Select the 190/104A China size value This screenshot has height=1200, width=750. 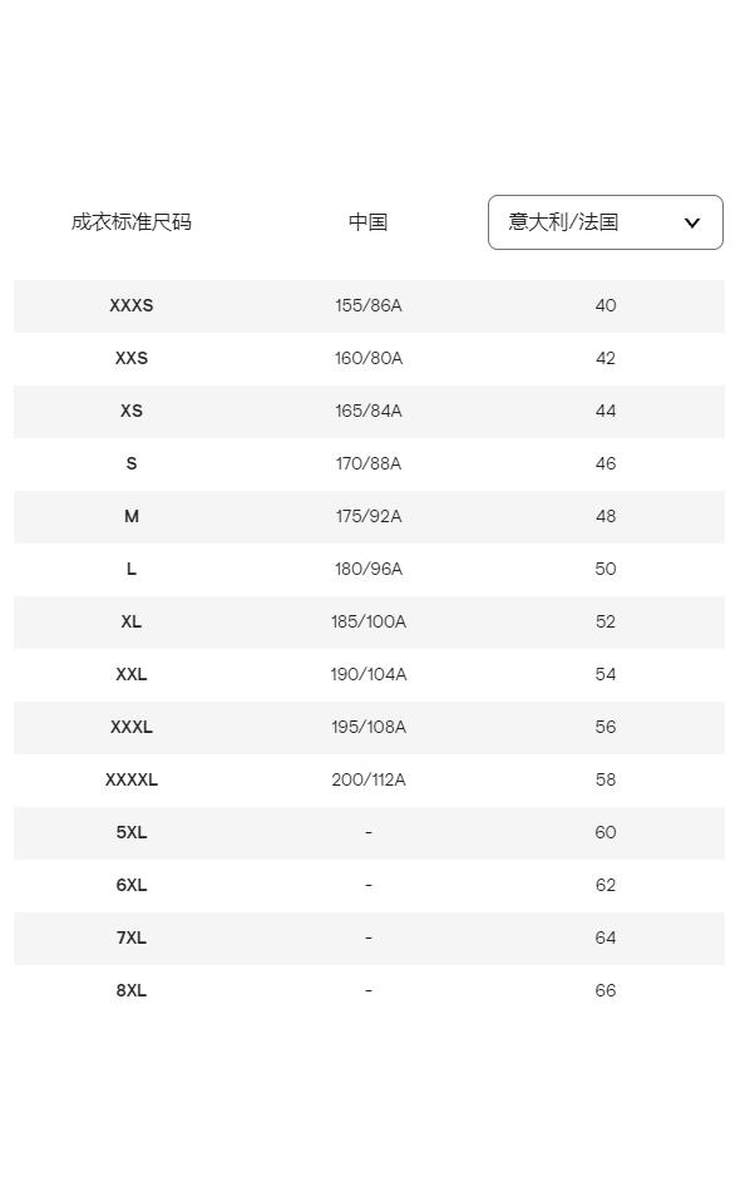tap(368, 675)
